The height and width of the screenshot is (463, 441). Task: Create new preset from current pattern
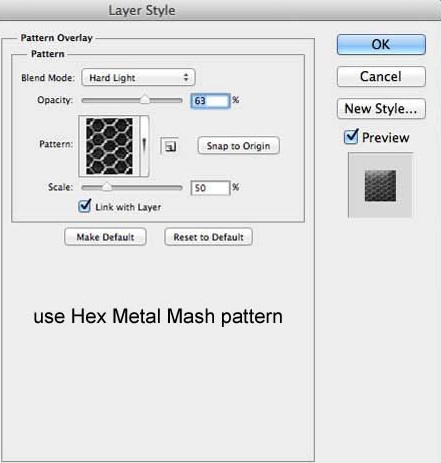[170, 146]
